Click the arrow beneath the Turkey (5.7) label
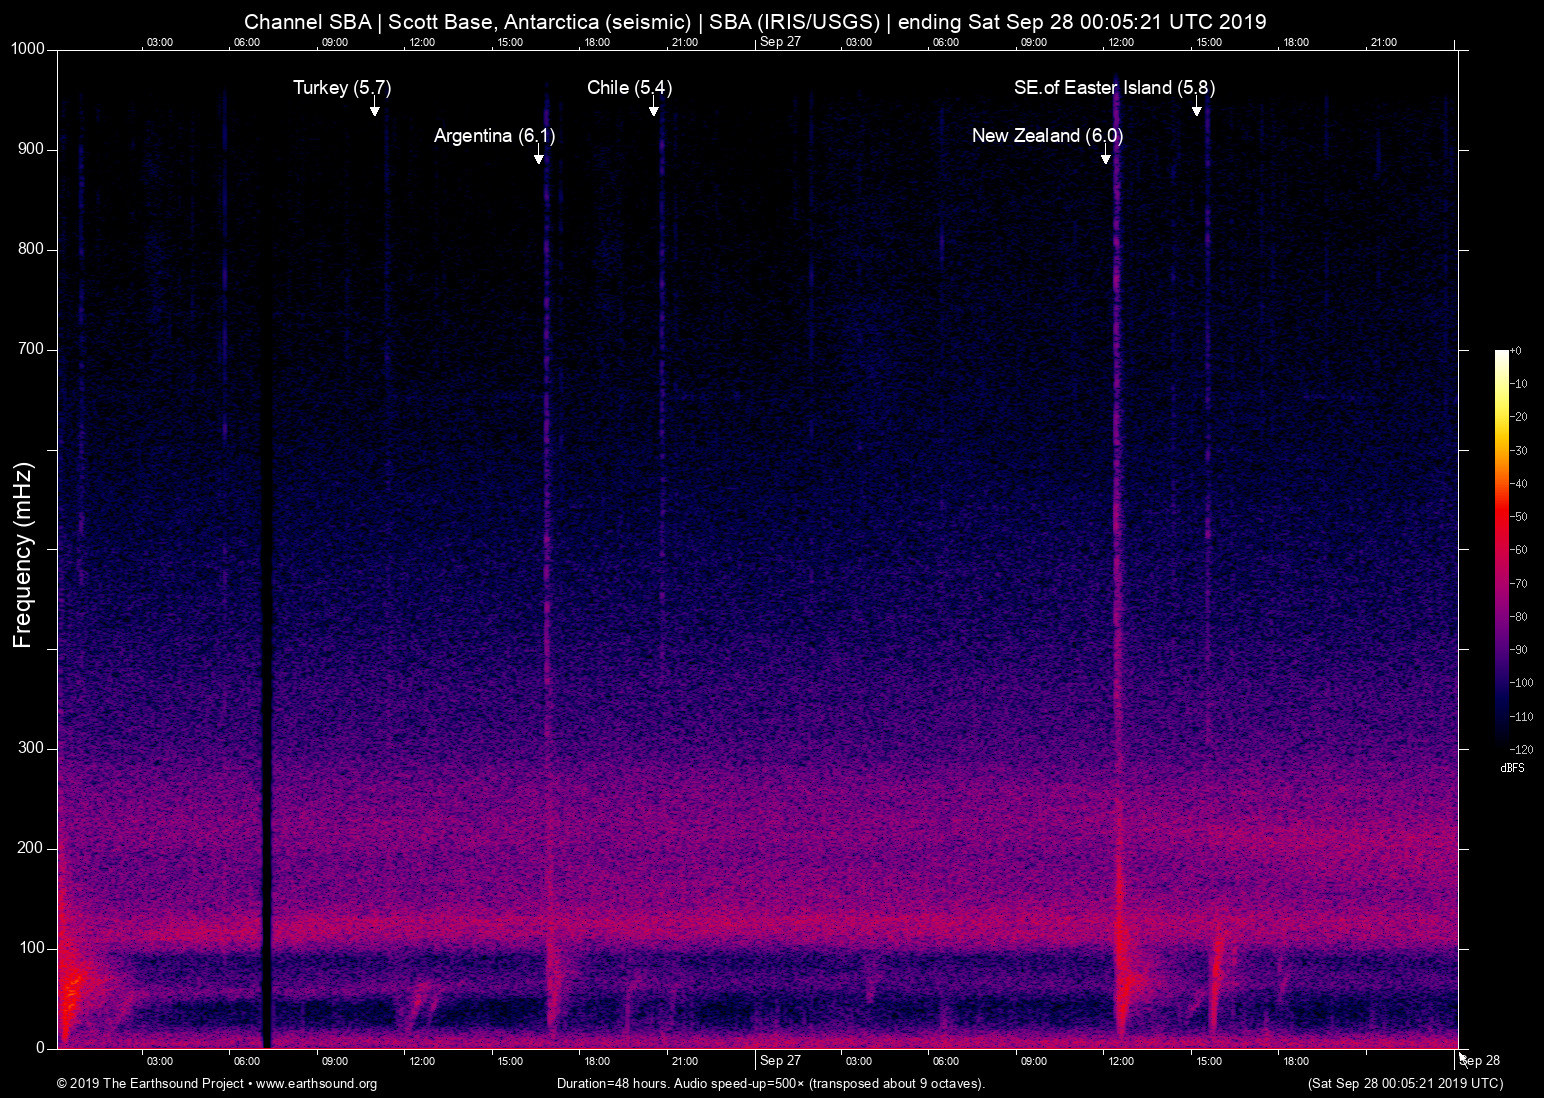This screenshot has height=1098, width=1544. pyautogui.click(x=374, y=108)
